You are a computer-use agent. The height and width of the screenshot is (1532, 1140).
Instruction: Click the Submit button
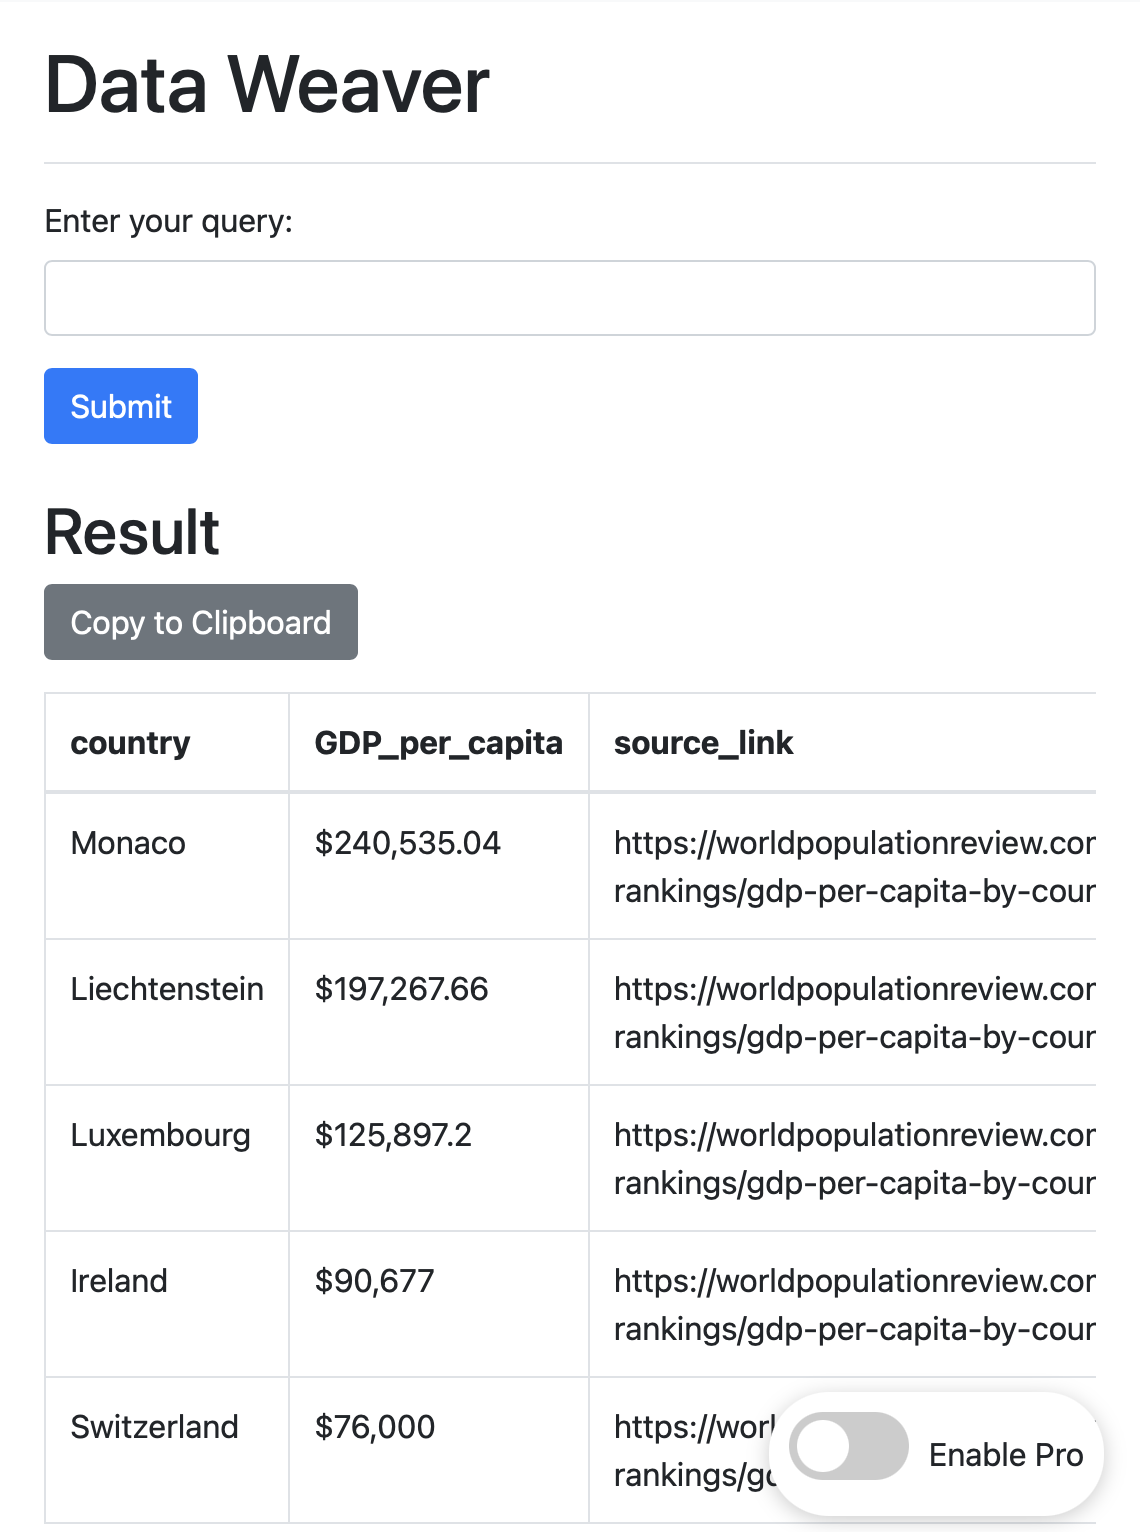pyautogui.click(x=121, y=406)
